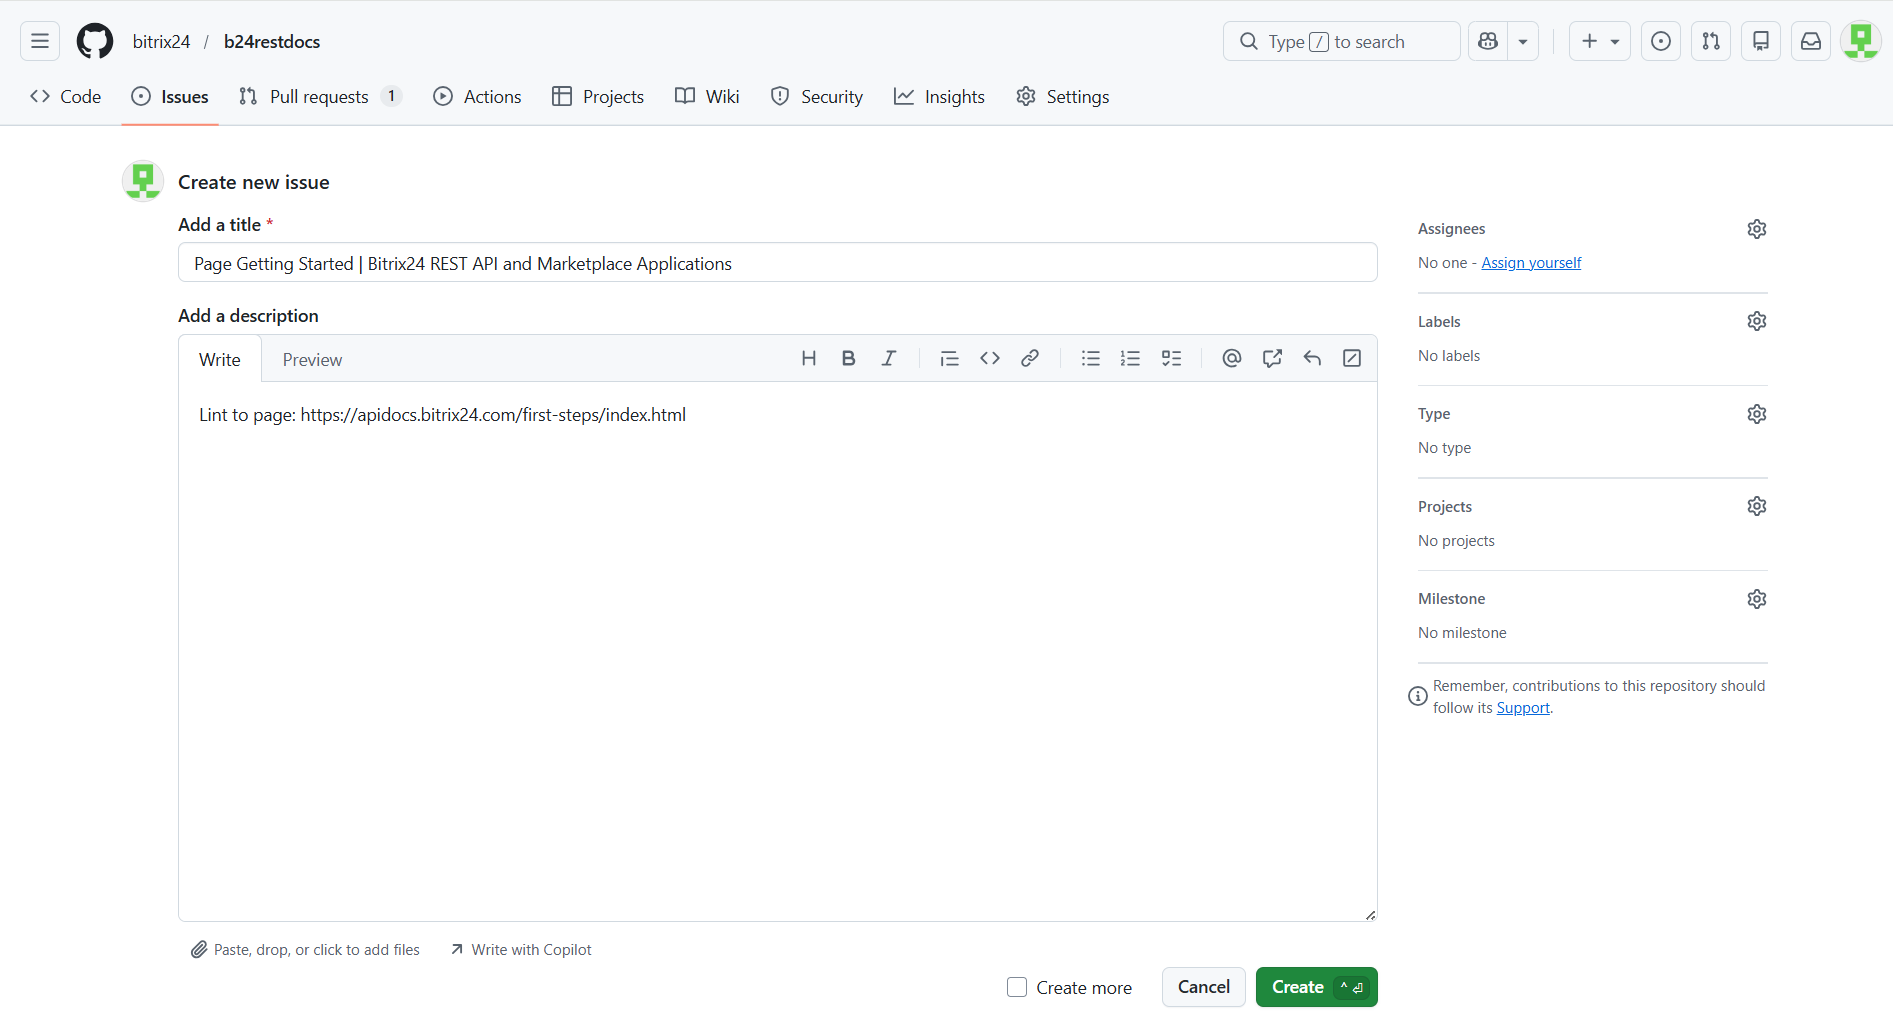The image size is (1893, 1031).
Task: Apply bold with the B icon
Action: (848, 359)
